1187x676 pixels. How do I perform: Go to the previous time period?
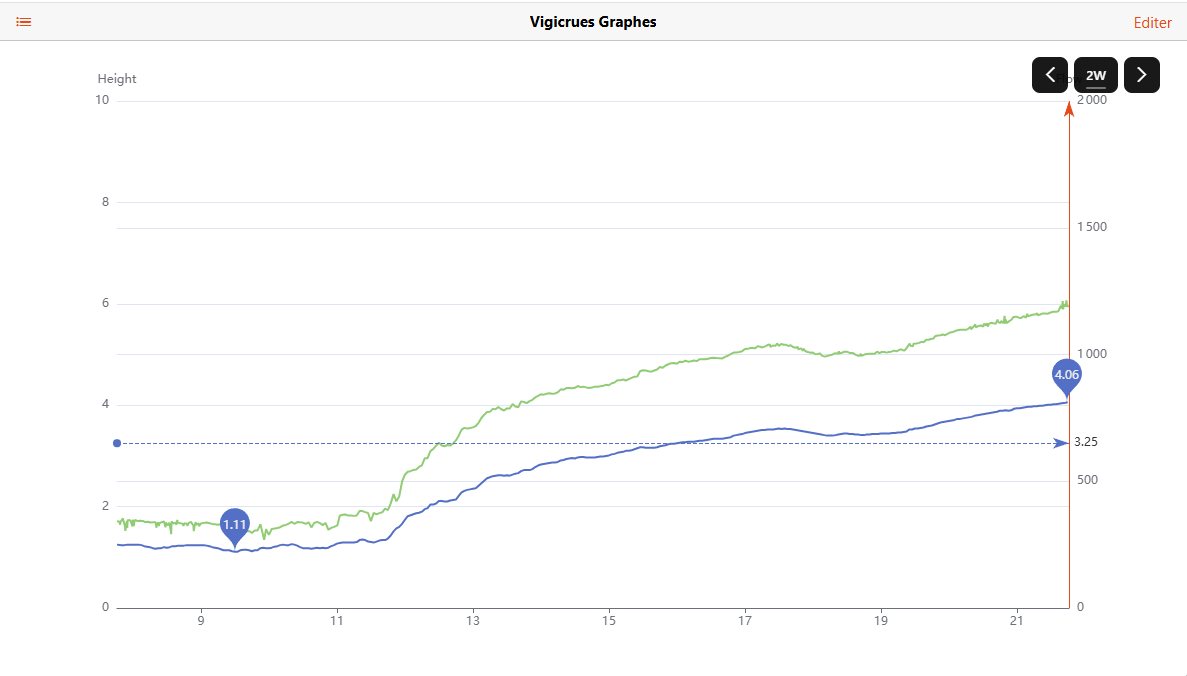[1050, 75]
